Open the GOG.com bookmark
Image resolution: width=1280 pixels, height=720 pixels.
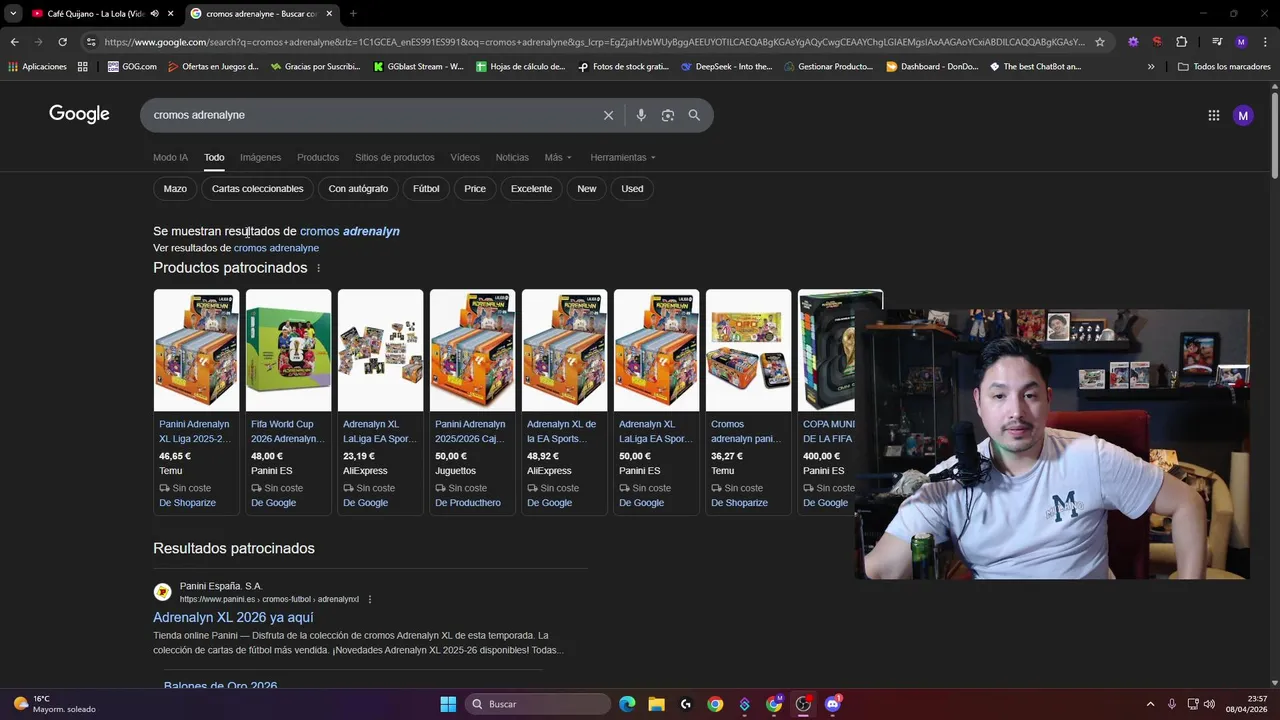coord(132,67)
